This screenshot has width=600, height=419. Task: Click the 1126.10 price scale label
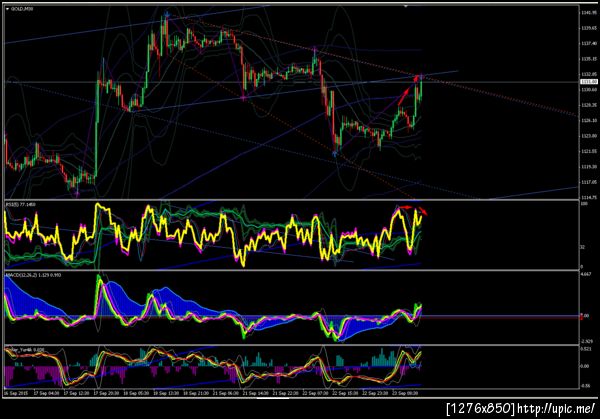pos(589,121)
